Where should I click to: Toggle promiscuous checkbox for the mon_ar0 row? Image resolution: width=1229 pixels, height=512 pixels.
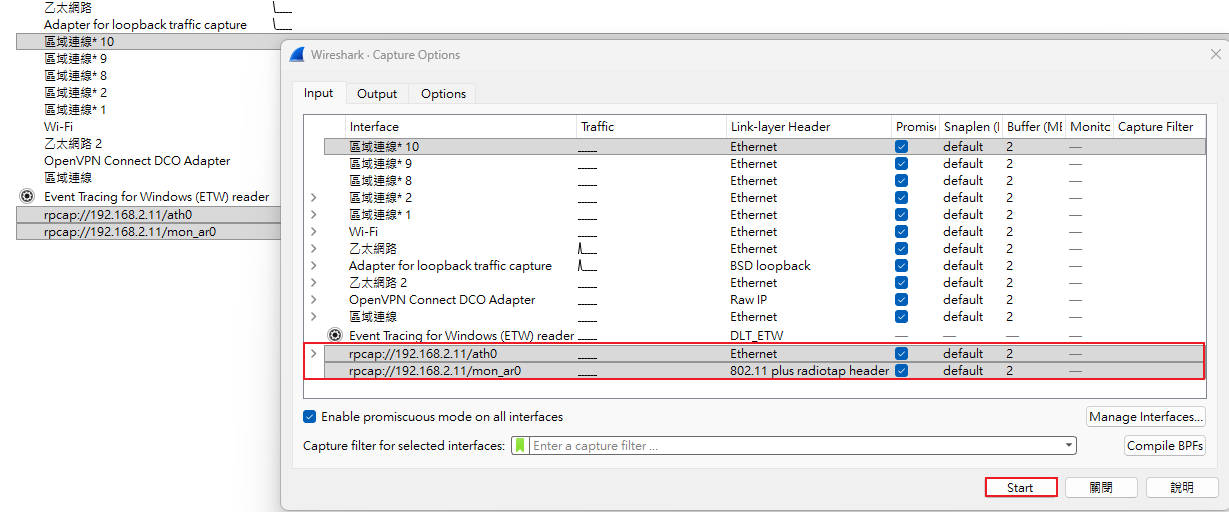tap(902, 371)
